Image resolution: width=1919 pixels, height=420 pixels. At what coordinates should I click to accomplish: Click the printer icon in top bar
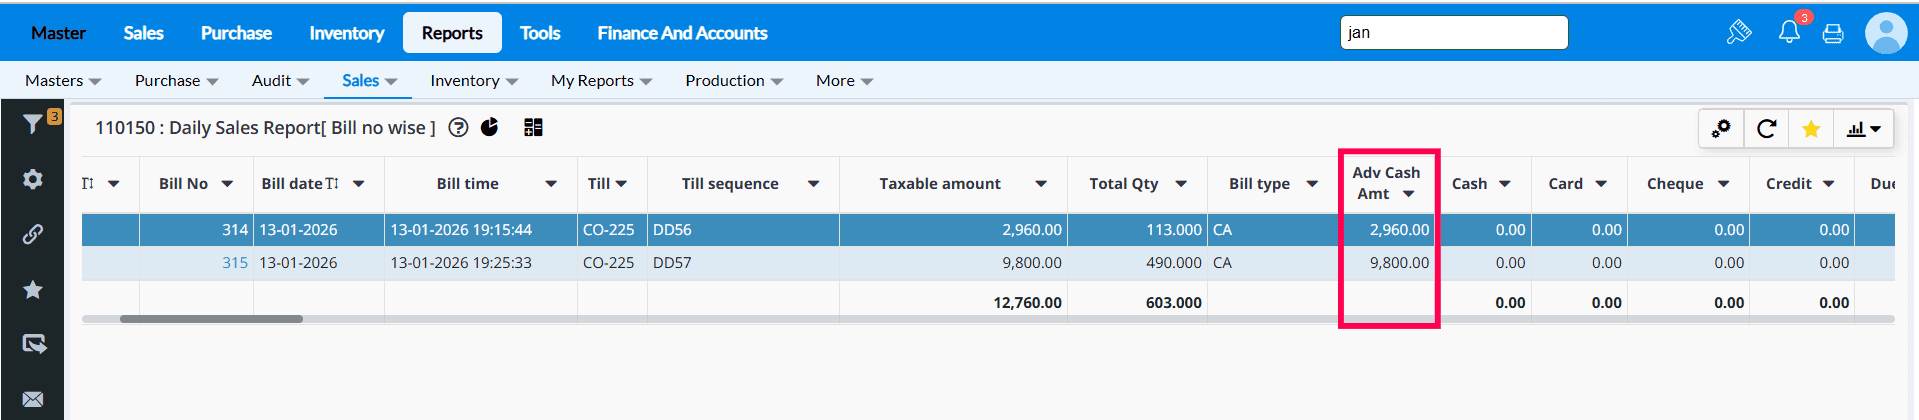click(1833, 34)
